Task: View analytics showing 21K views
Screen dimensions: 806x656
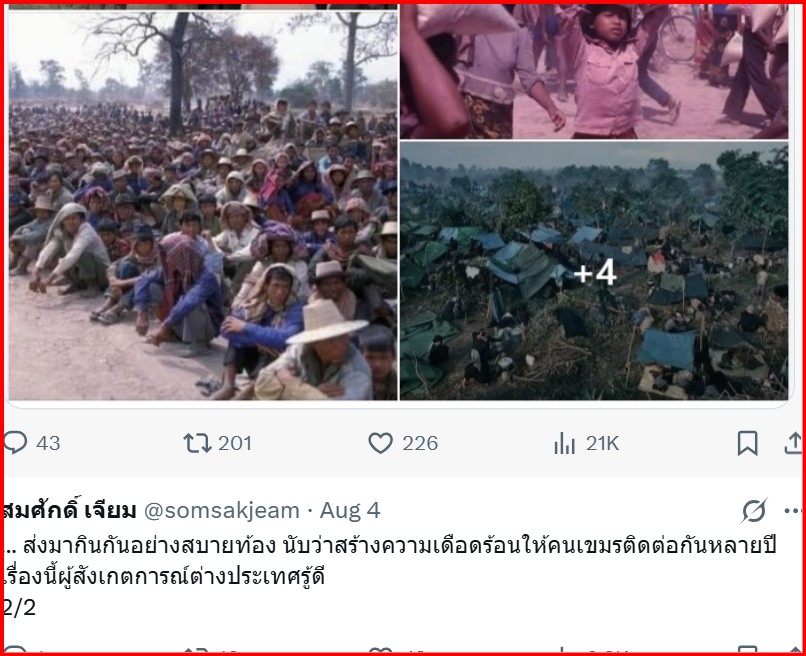Action: click(x=564, y=443)
